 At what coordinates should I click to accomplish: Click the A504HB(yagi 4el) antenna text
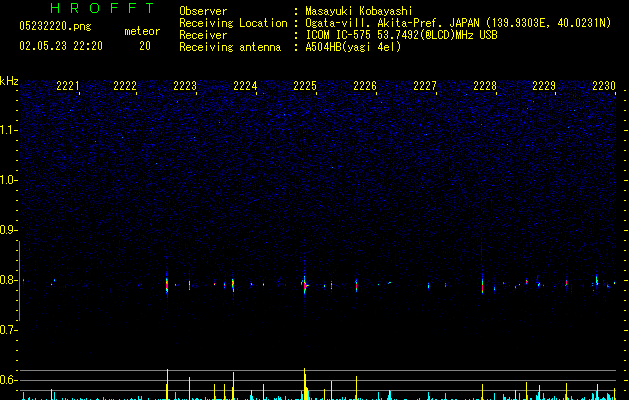click(353, 47)
